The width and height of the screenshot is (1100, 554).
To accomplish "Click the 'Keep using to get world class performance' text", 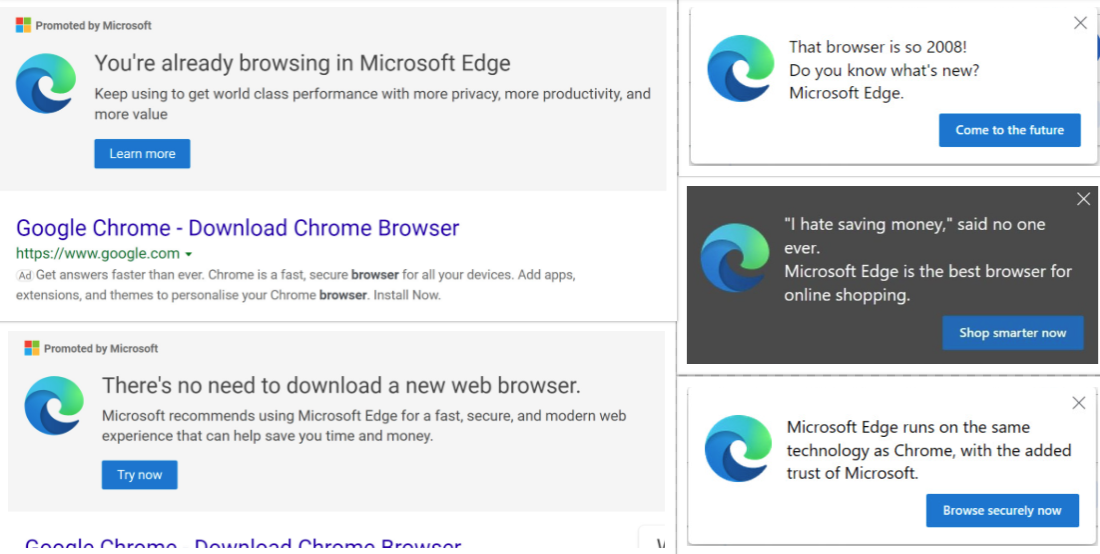I will (x=373, y=104).
